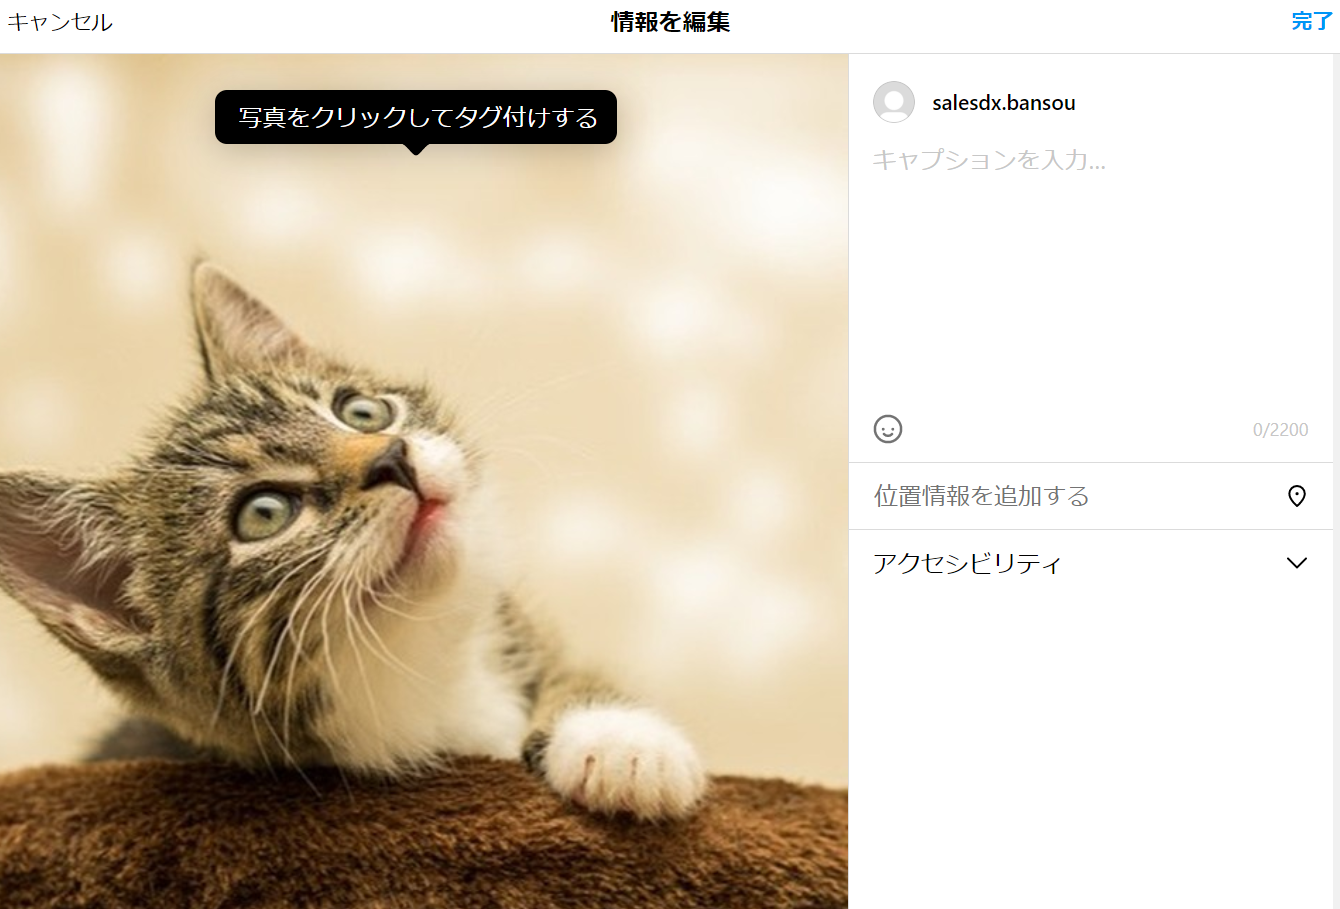This screenshot has width=1340, height=909.
Task: Click the 0/2200 character counter
Action: click(x=1281, y=430)
